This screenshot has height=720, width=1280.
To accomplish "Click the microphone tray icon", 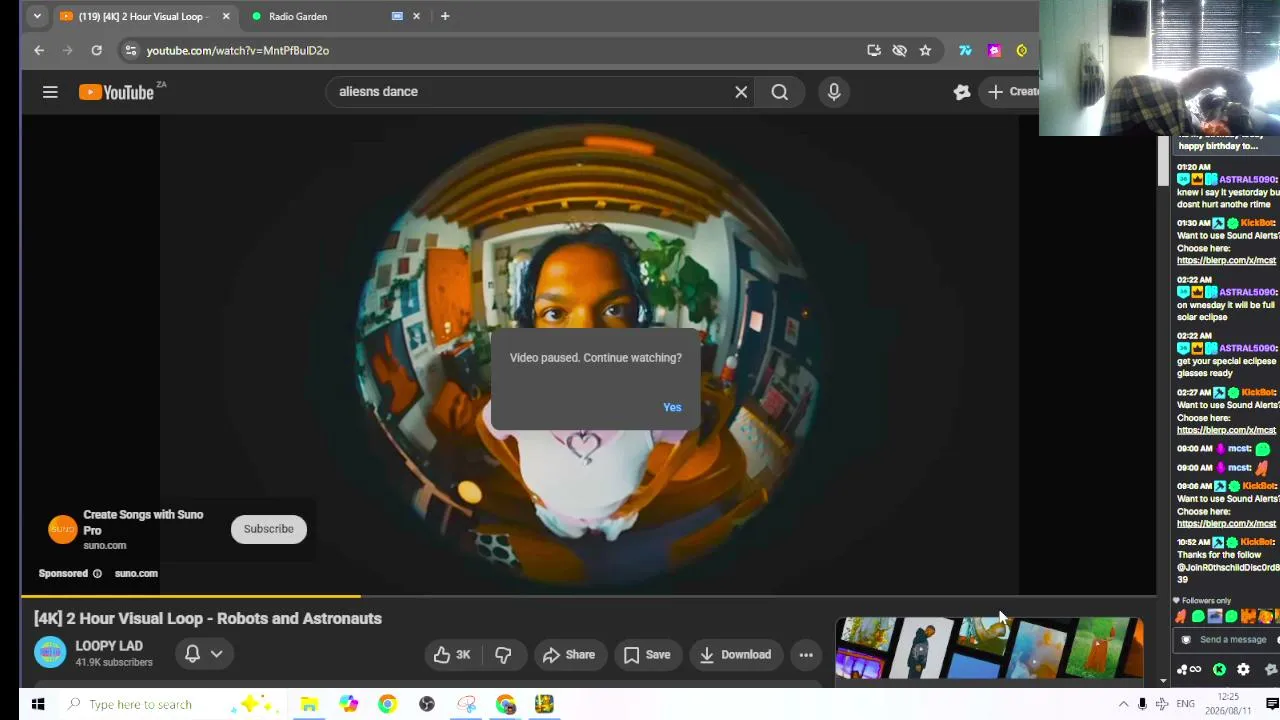I will (1142, 704).
